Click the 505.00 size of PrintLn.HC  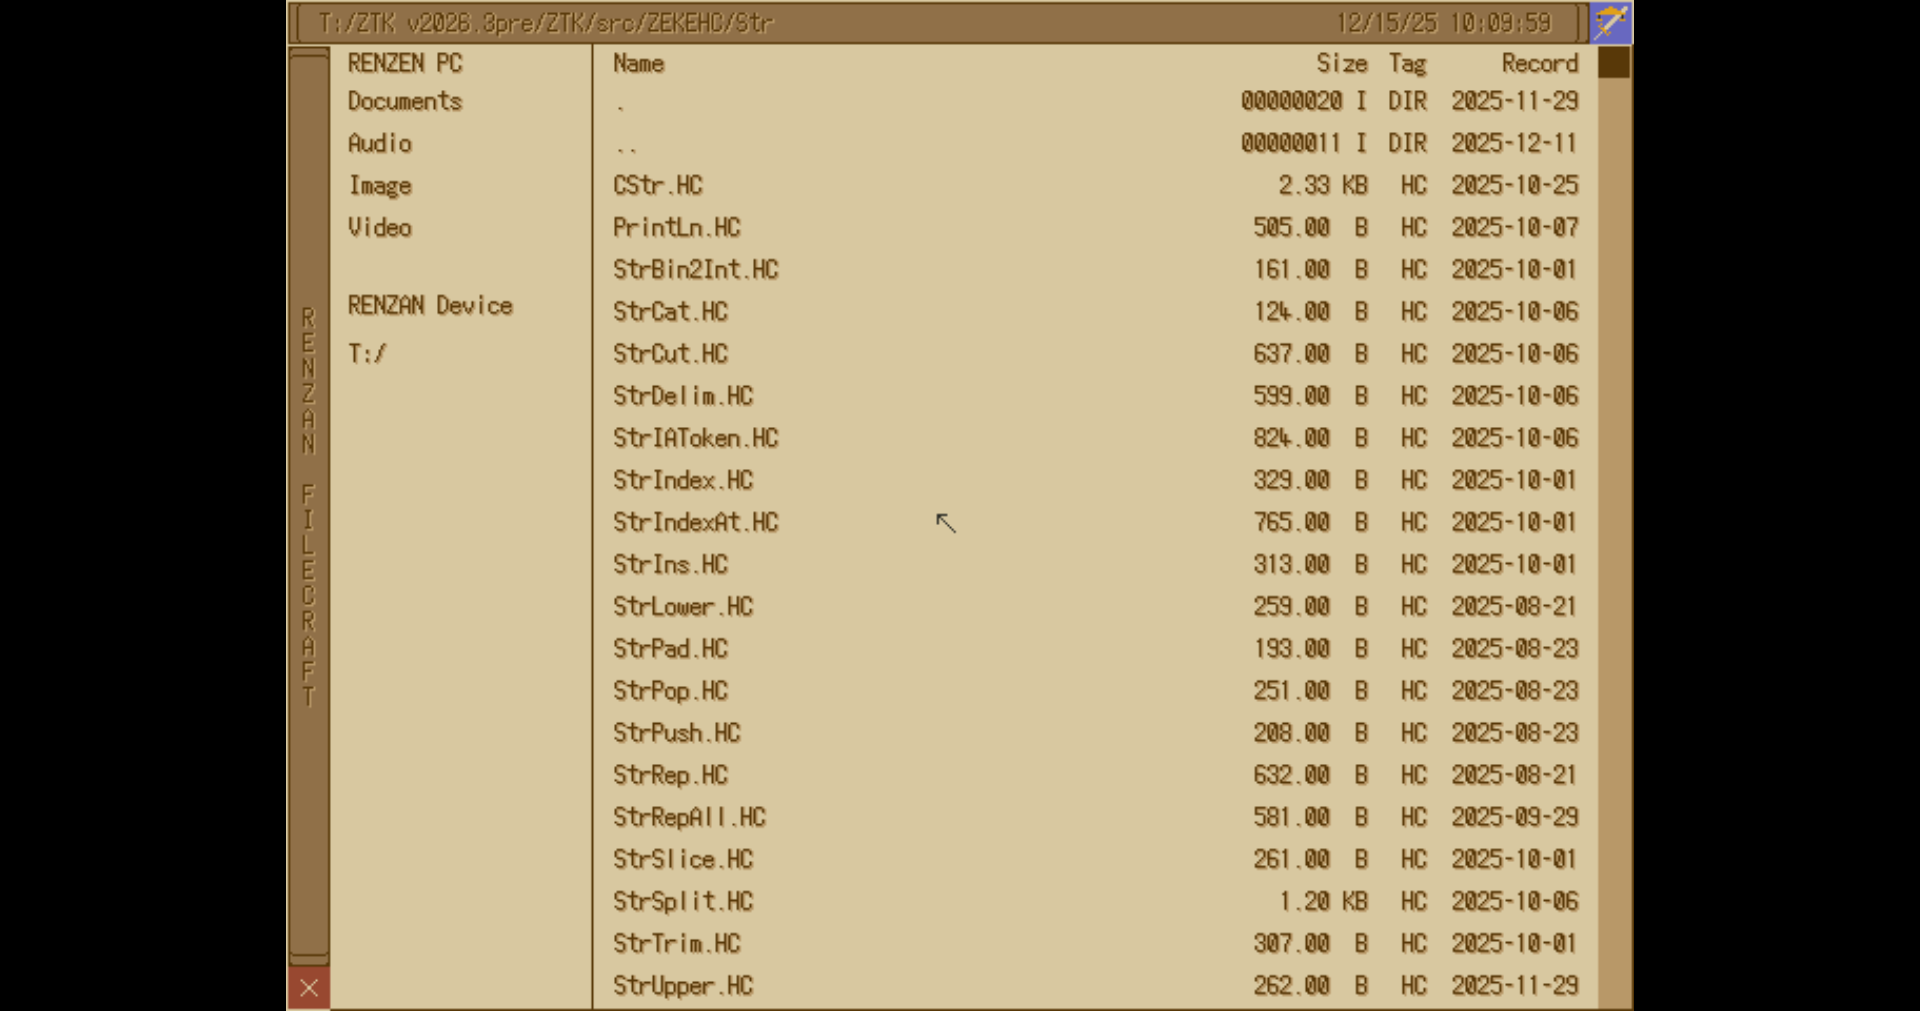pyautogui.click(x=1291, y=227)
